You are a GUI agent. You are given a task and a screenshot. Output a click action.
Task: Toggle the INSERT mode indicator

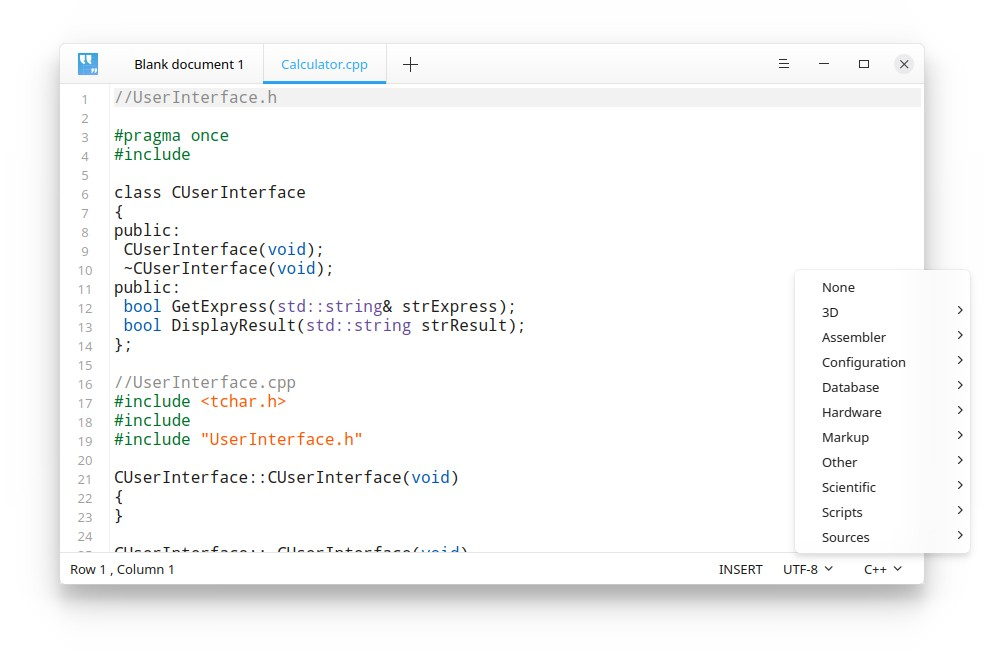click(740, 569)
